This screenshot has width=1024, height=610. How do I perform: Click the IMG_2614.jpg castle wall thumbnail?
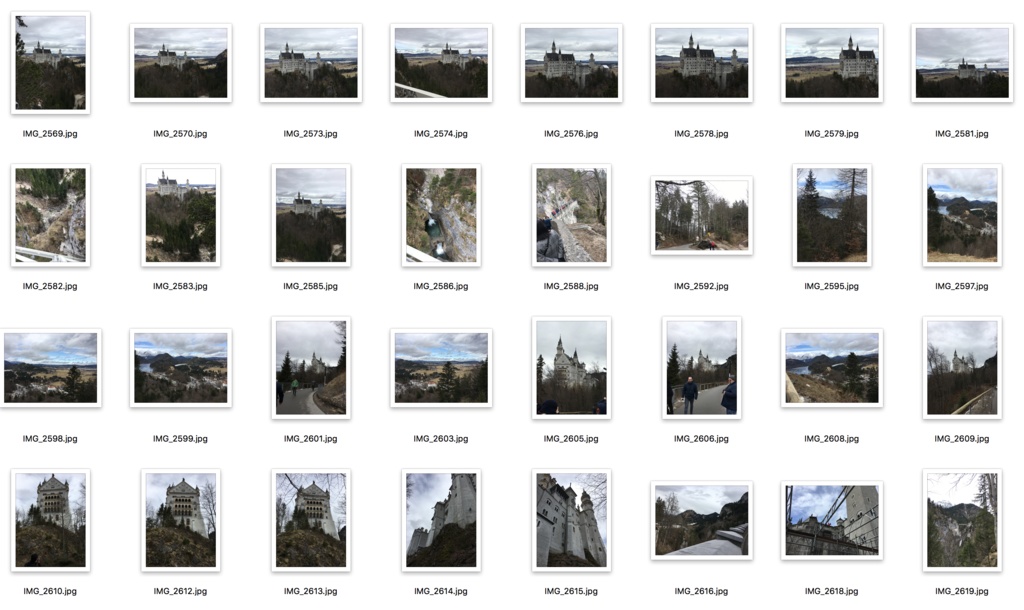click(441, 520)
